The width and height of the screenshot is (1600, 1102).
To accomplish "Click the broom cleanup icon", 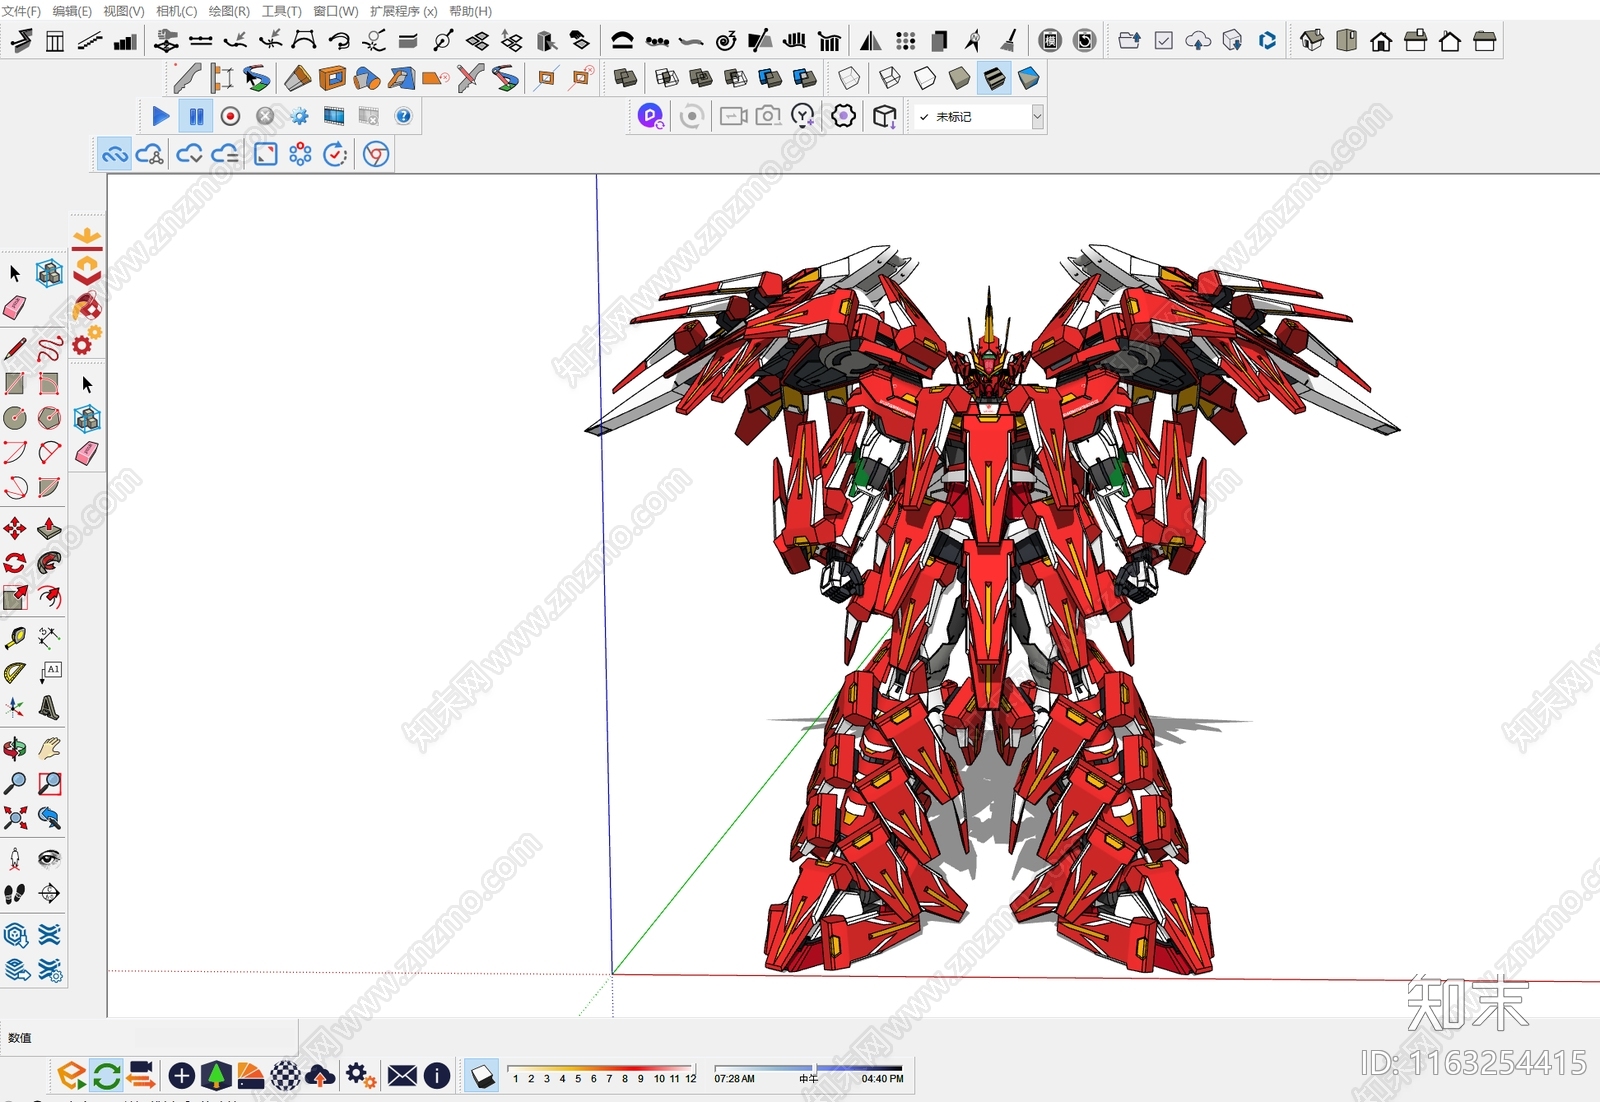I will (1009, 41).
